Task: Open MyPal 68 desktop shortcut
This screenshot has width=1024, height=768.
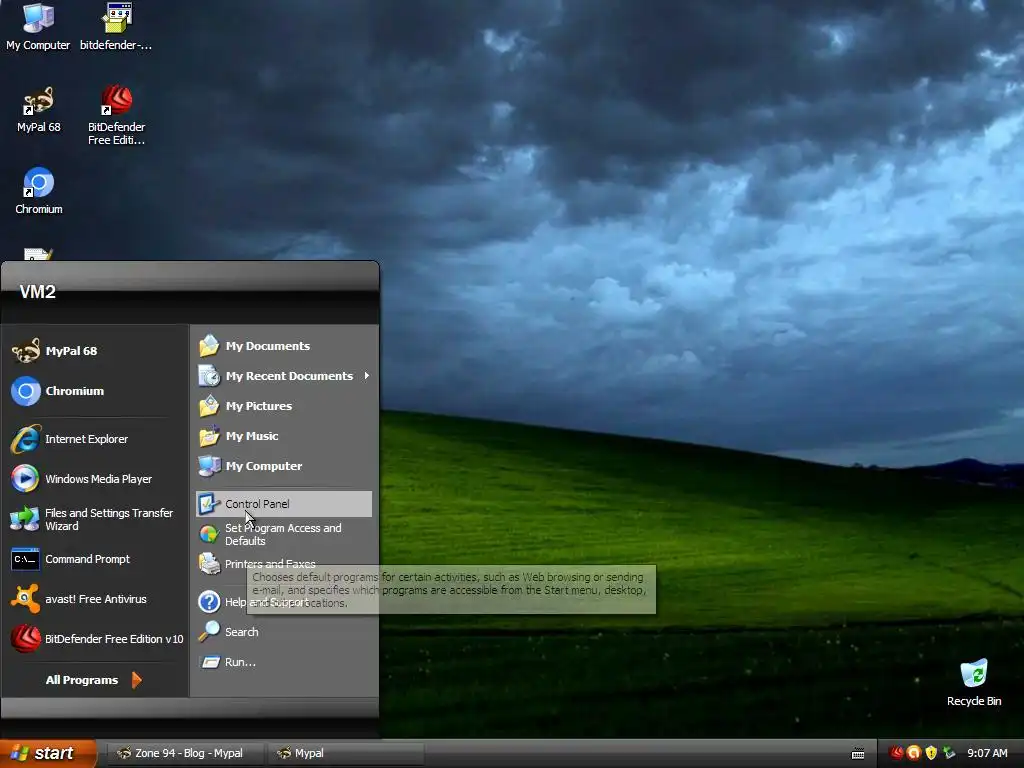Action: [39, 110]
